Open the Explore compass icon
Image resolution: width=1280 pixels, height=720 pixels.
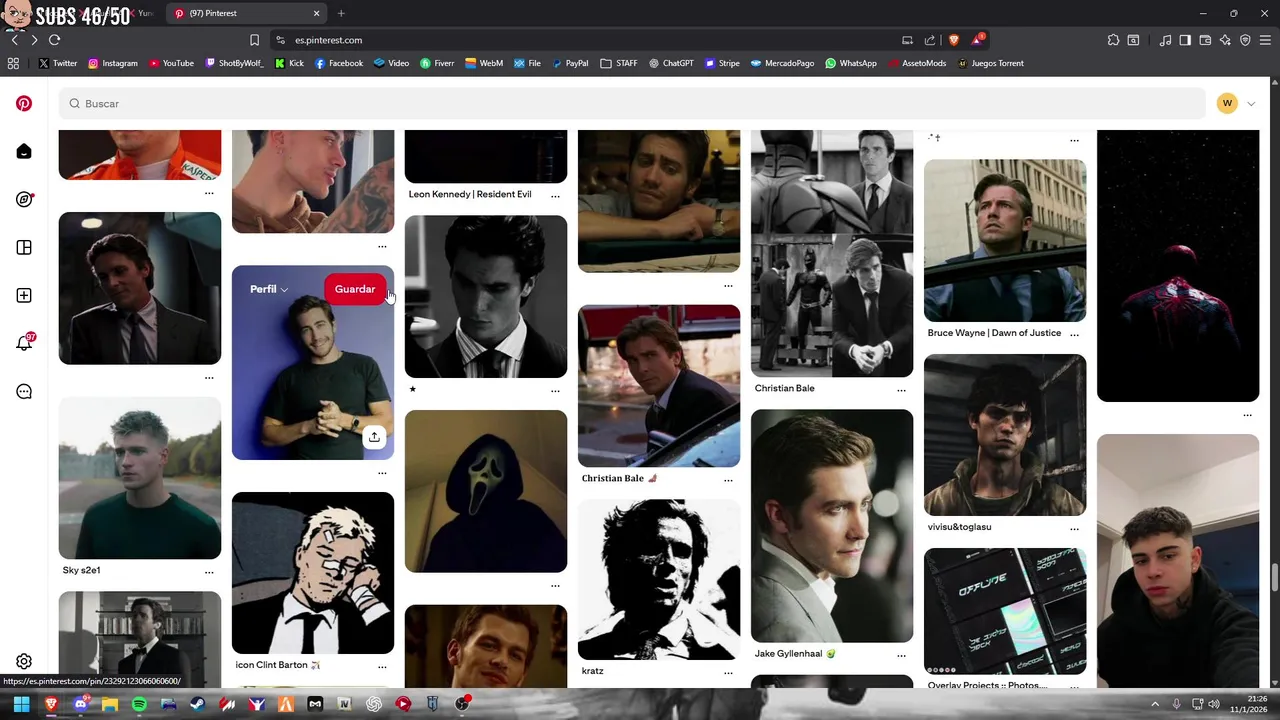[24, 199]
